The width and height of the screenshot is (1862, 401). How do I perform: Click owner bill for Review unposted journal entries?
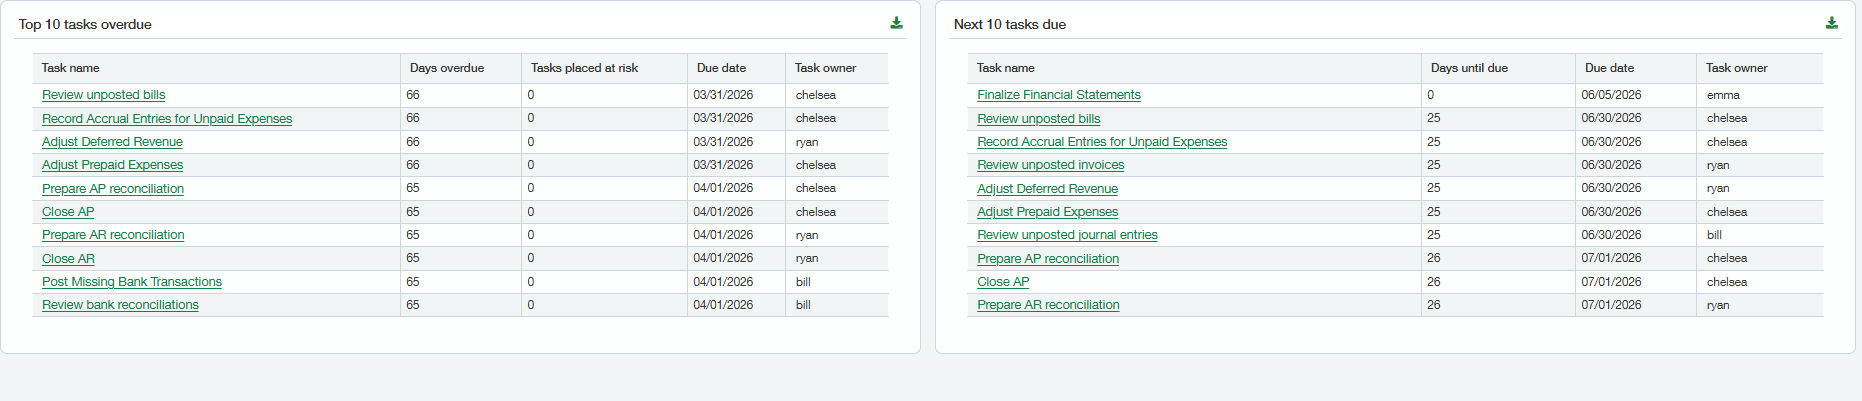1714,235
